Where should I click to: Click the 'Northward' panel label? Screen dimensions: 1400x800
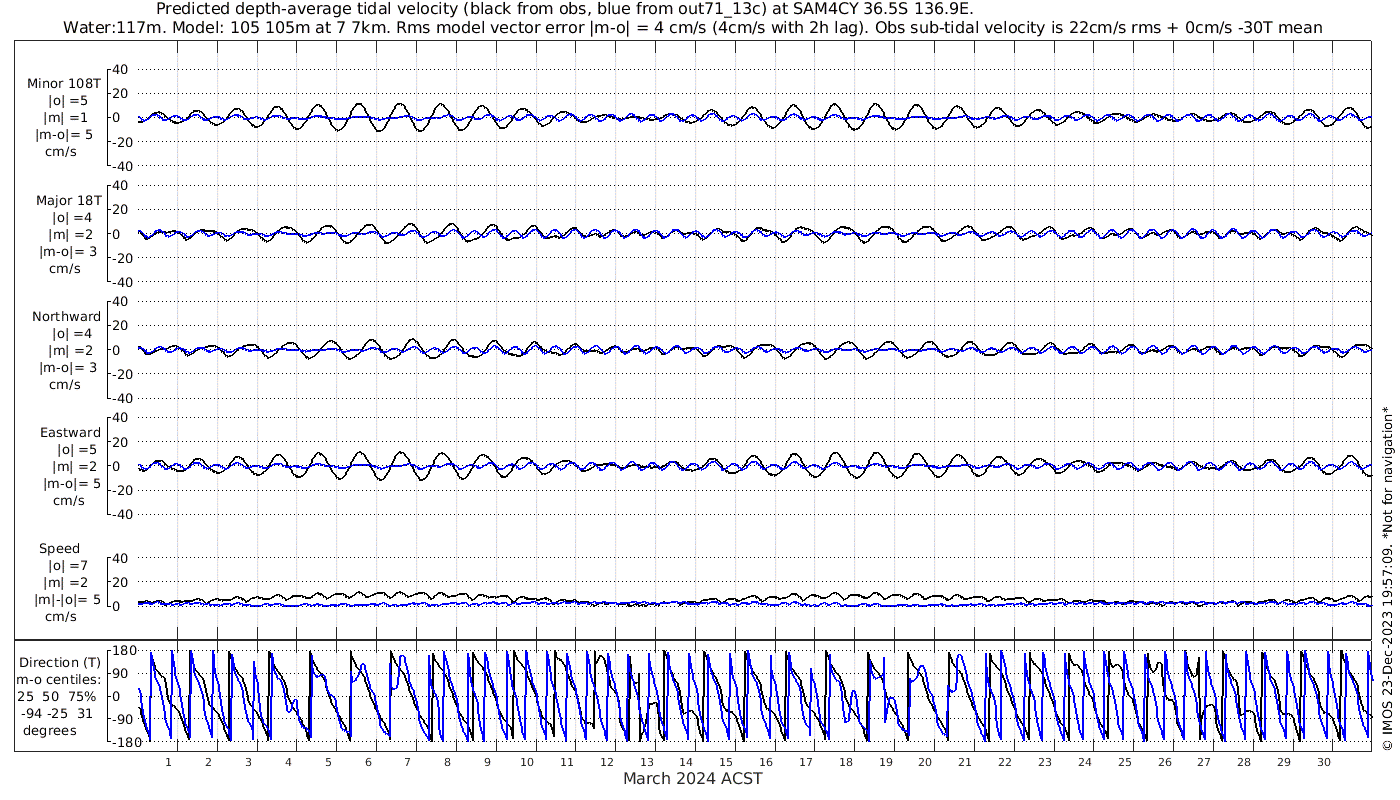(67, 316)
